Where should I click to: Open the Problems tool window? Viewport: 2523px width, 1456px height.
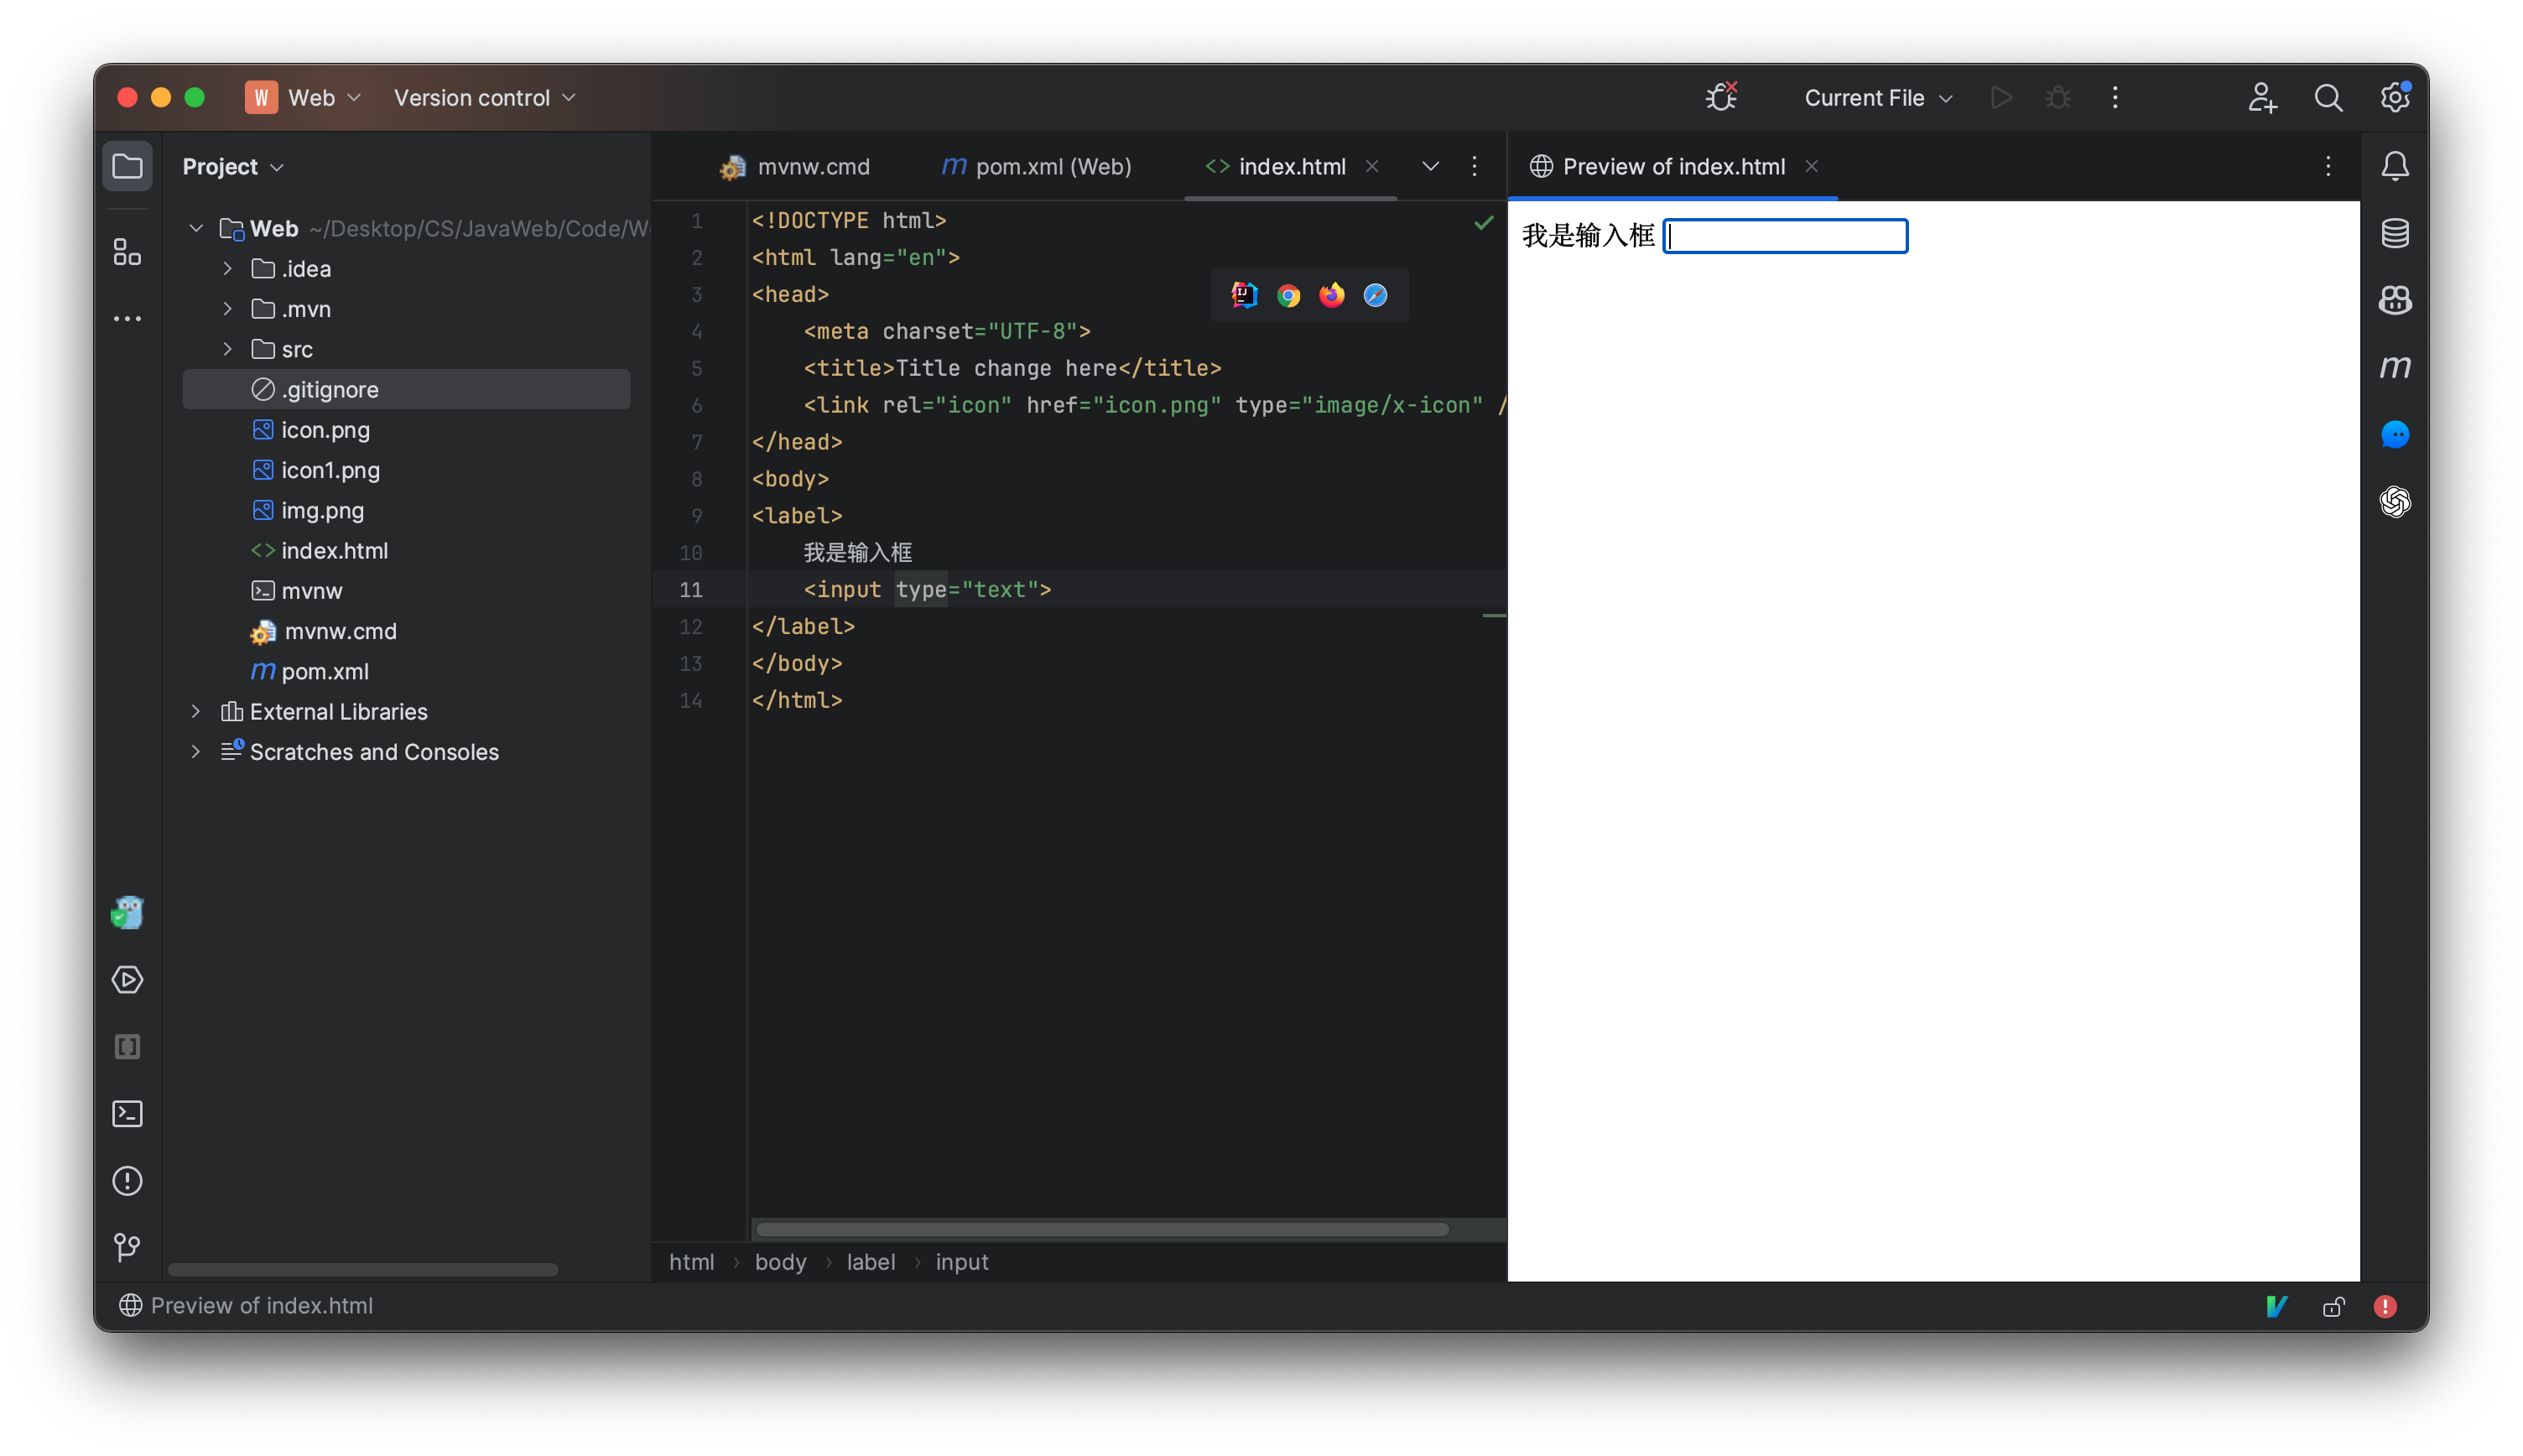127,1181
